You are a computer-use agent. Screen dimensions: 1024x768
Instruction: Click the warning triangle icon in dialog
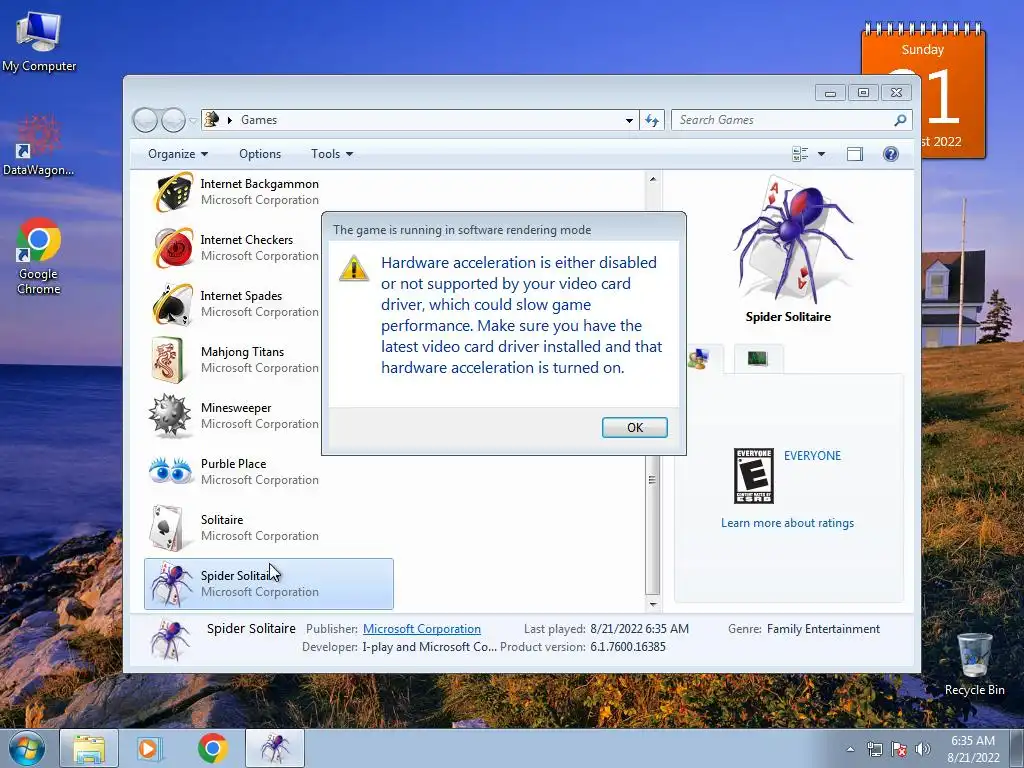pyautogui.click(x=354, y=268)
